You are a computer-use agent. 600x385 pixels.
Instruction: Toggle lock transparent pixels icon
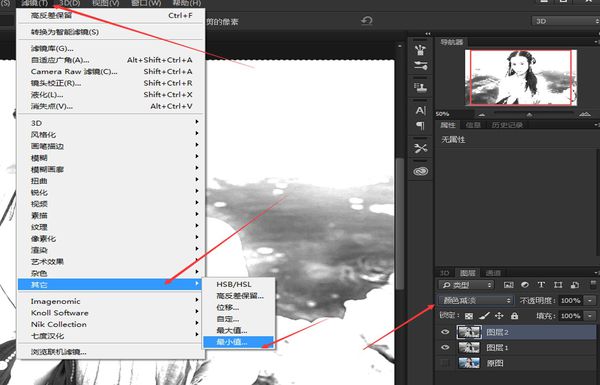(x=469, y=316)
